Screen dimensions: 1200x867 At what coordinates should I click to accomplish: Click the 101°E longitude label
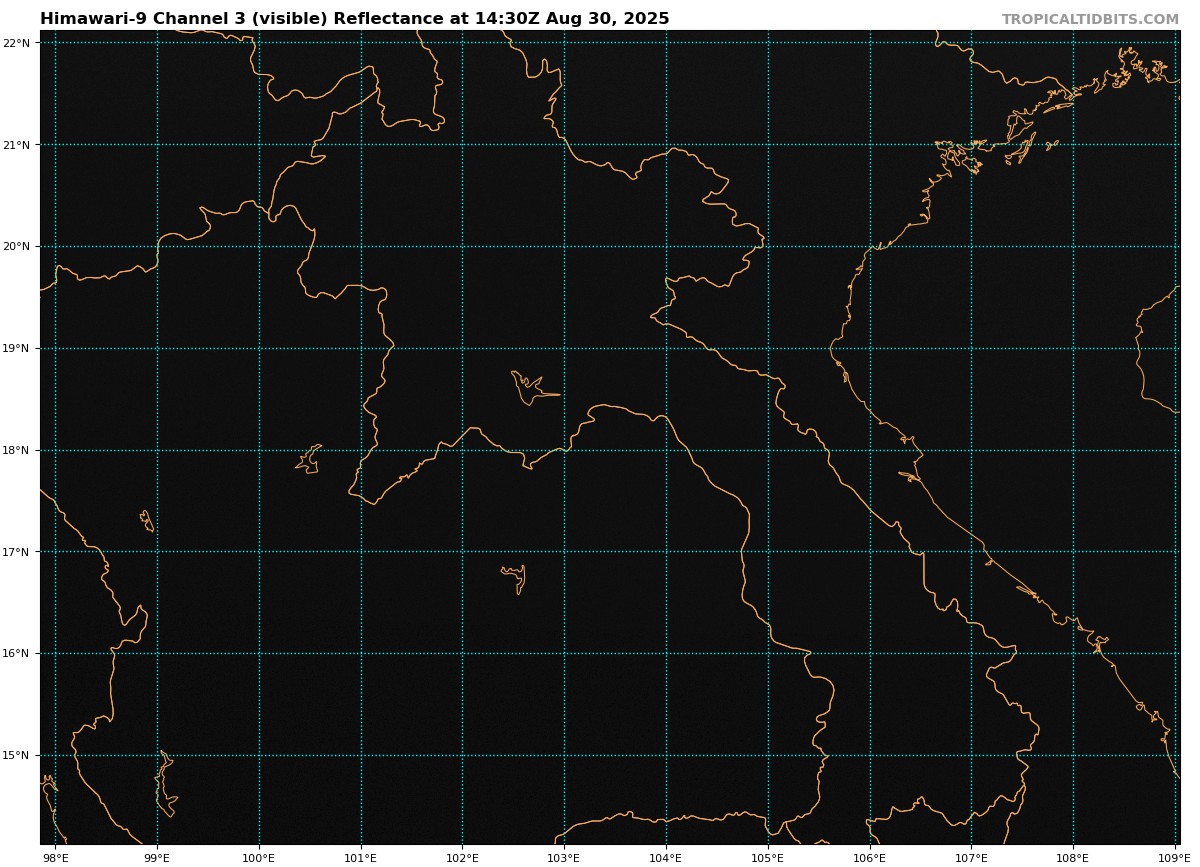click(x=361, y=858)
